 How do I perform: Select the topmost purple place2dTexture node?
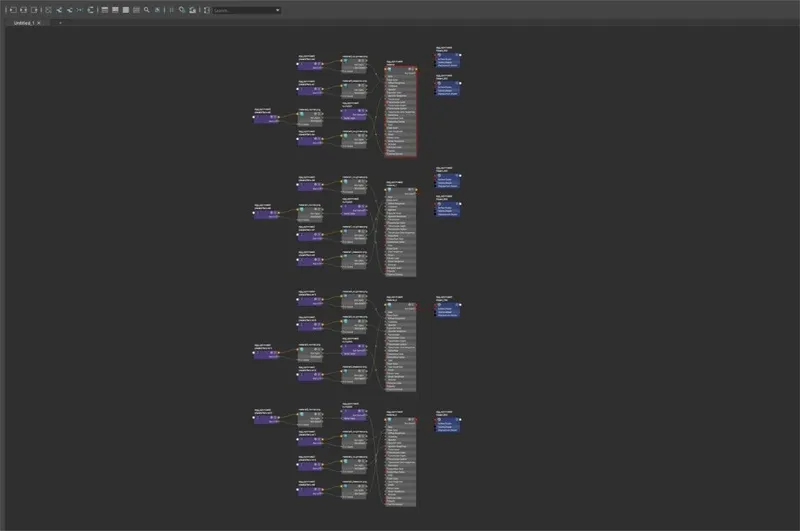[x=310, y=65]
